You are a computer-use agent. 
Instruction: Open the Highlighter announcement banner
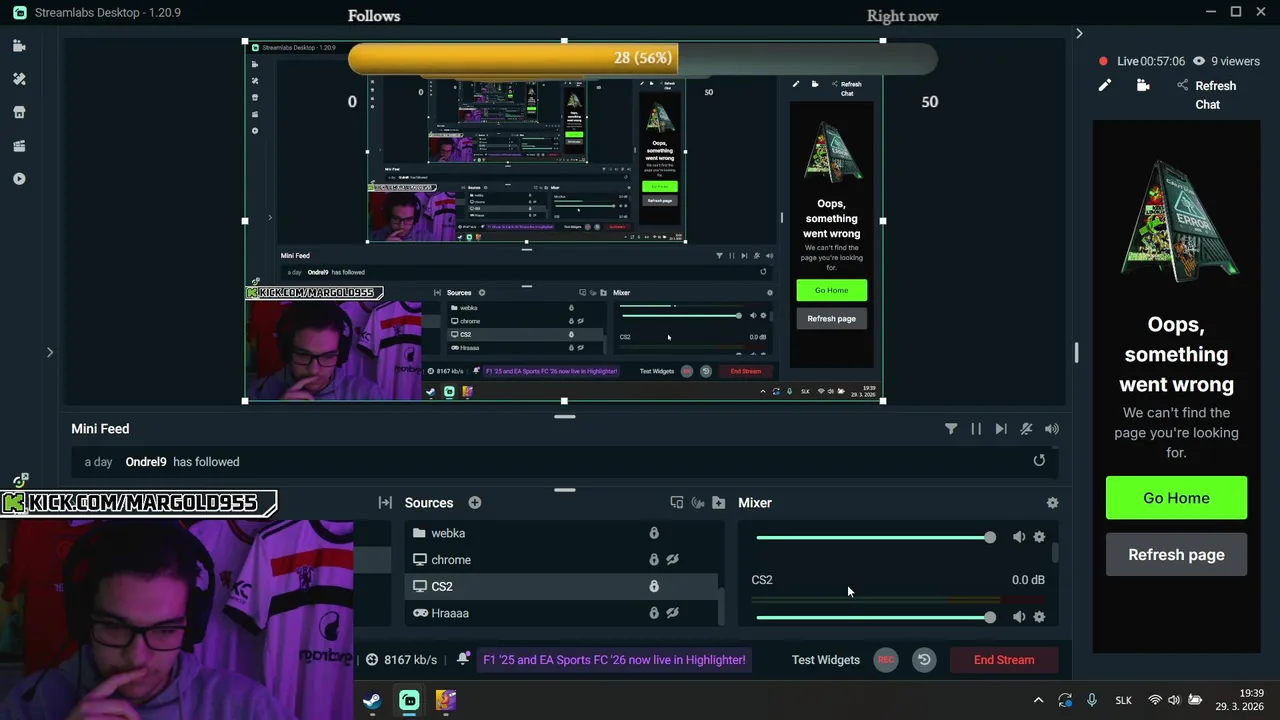(x=614, y=660)
